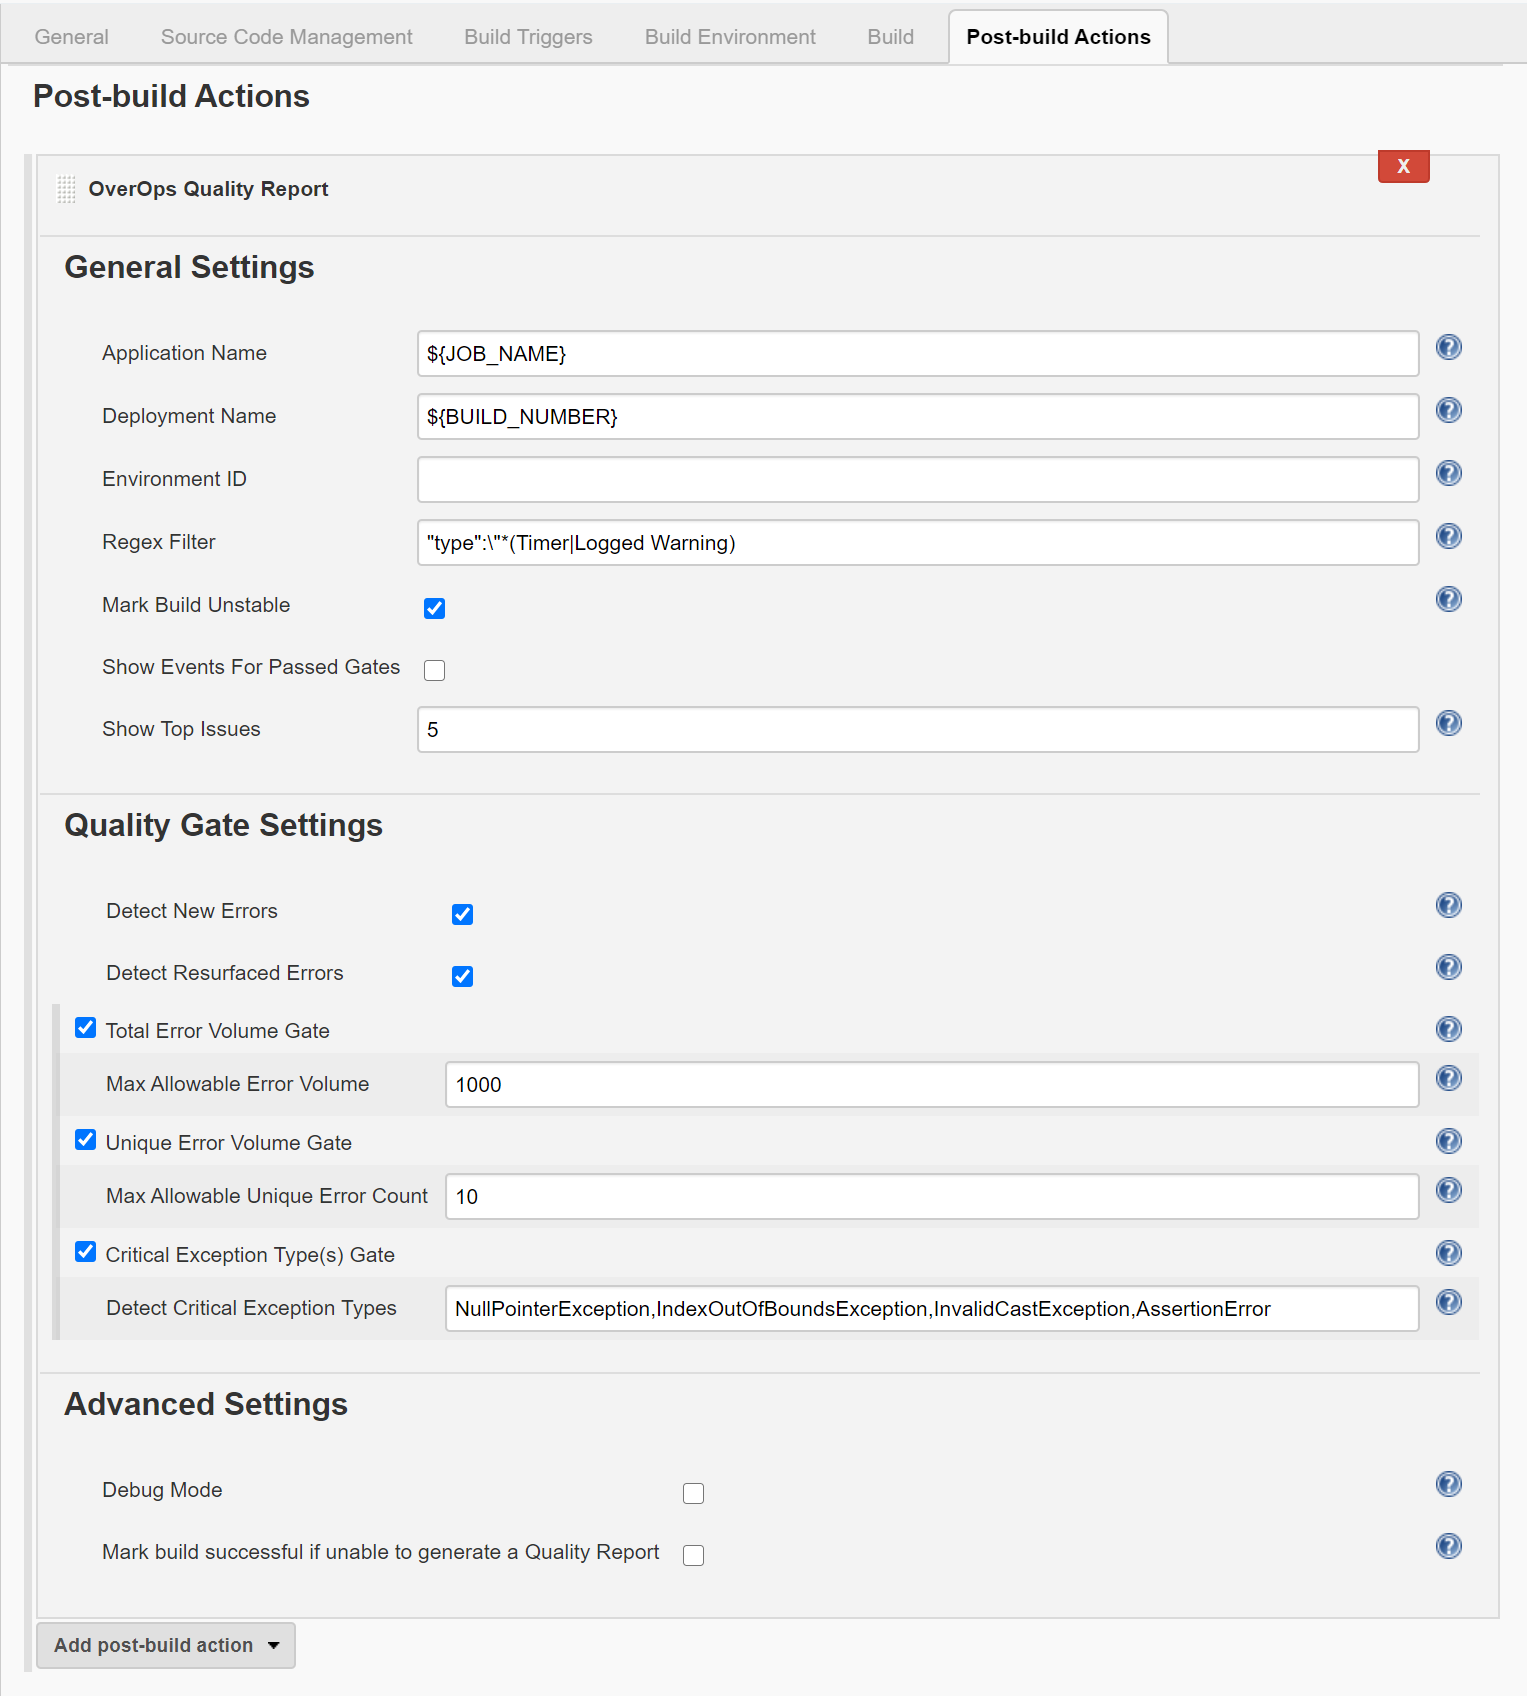Toggle Critical Exception Type(s) Gate checkbox
The image size is (1527, 1696).
click(86, 1252)
